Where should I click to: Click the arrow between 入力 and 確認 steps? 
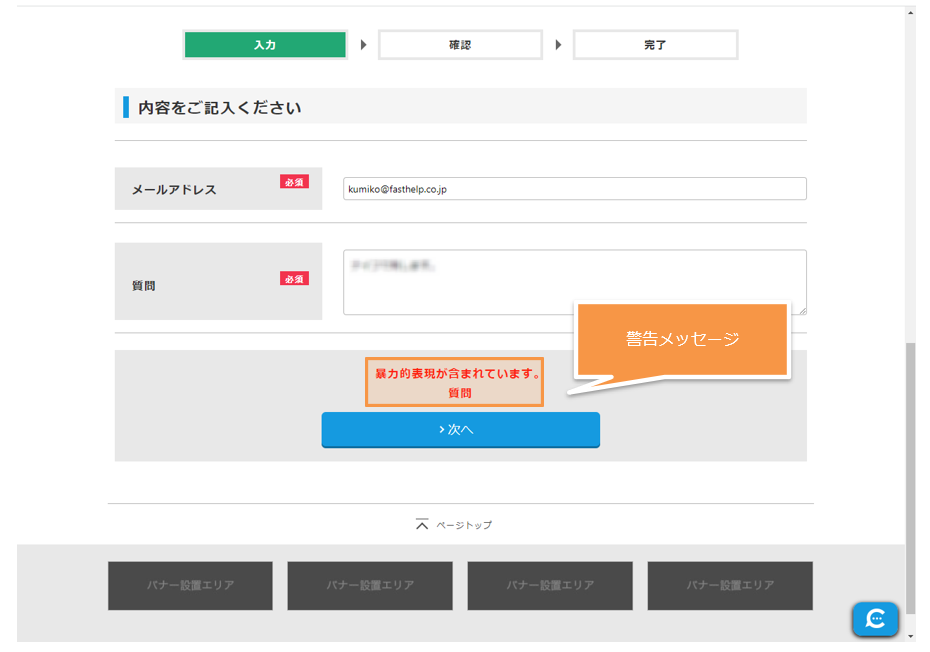click(363, 45)
